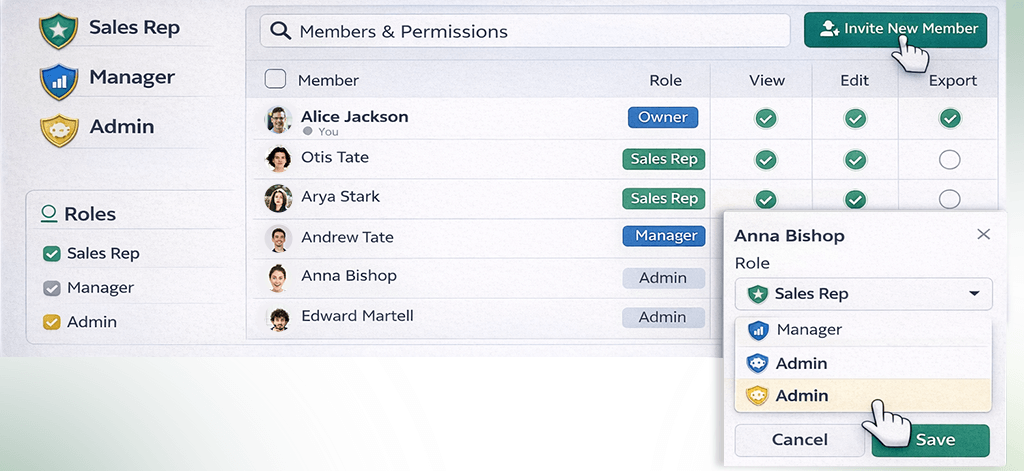Open Alice Jackson's avatar
This screenshot has height=471, width=1024.
pos(278,120)
